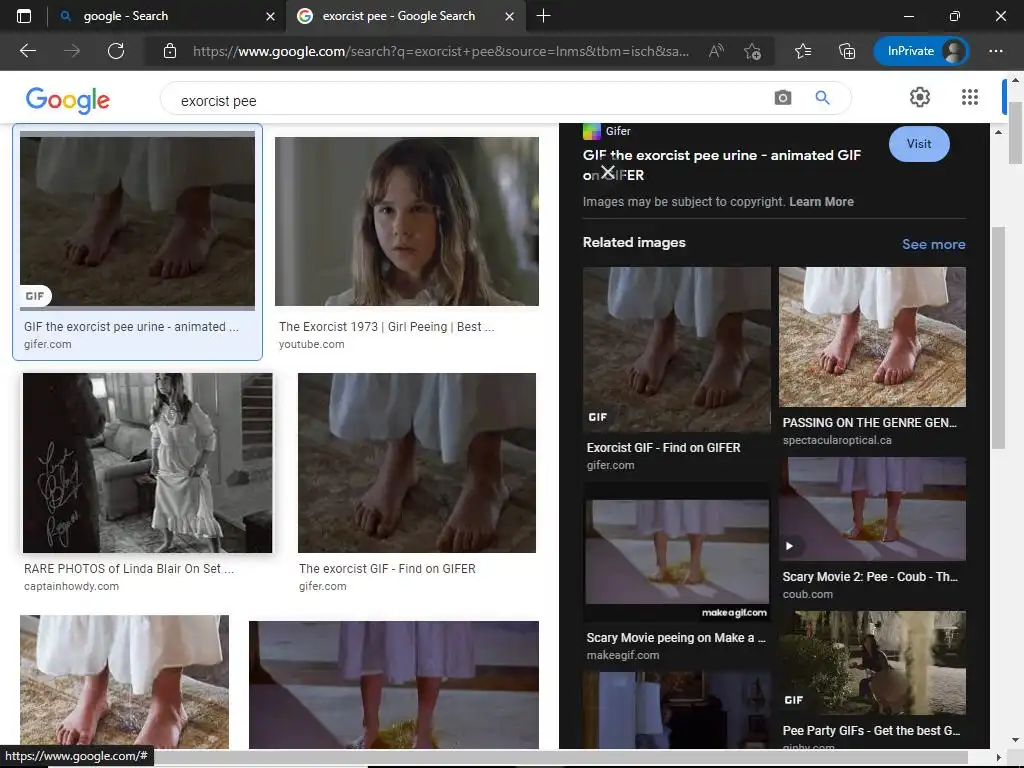Open the preview title 'GIF the exorcist pee urine'
This screenshot has height=768, width=1024.
722,165
